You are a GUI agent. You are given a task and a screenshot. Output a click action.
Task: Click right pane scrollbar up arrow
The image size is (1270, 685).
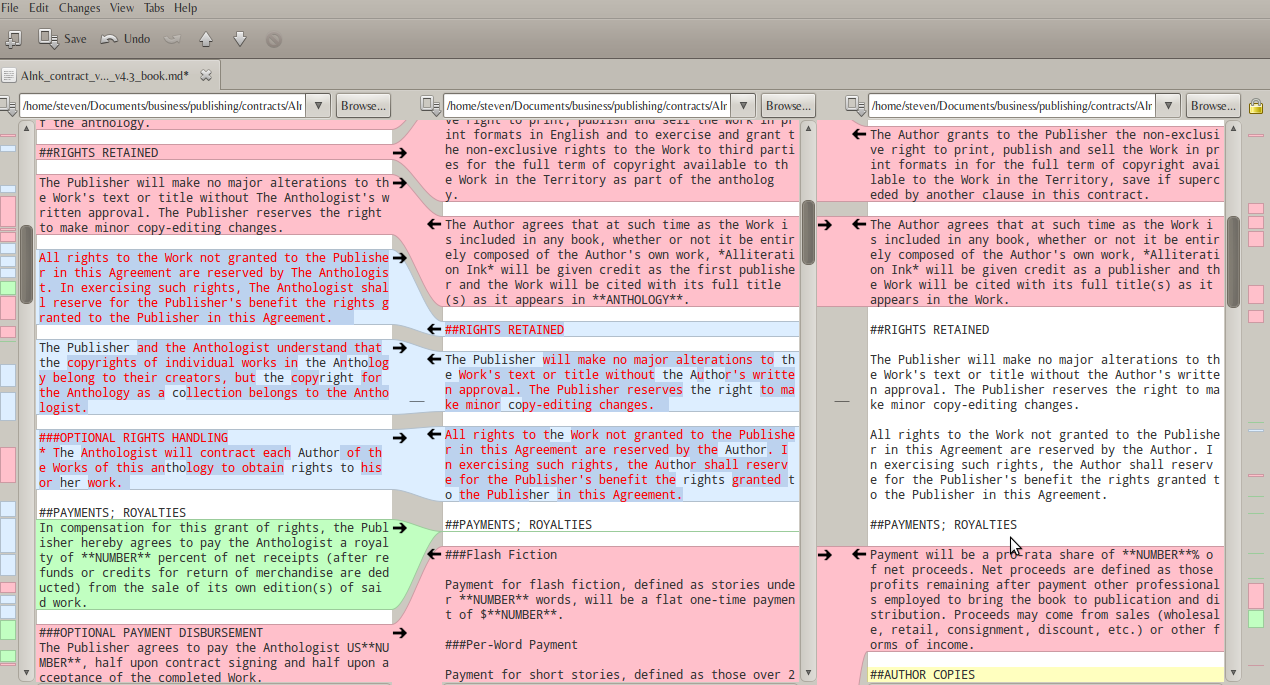(1233, 128)
